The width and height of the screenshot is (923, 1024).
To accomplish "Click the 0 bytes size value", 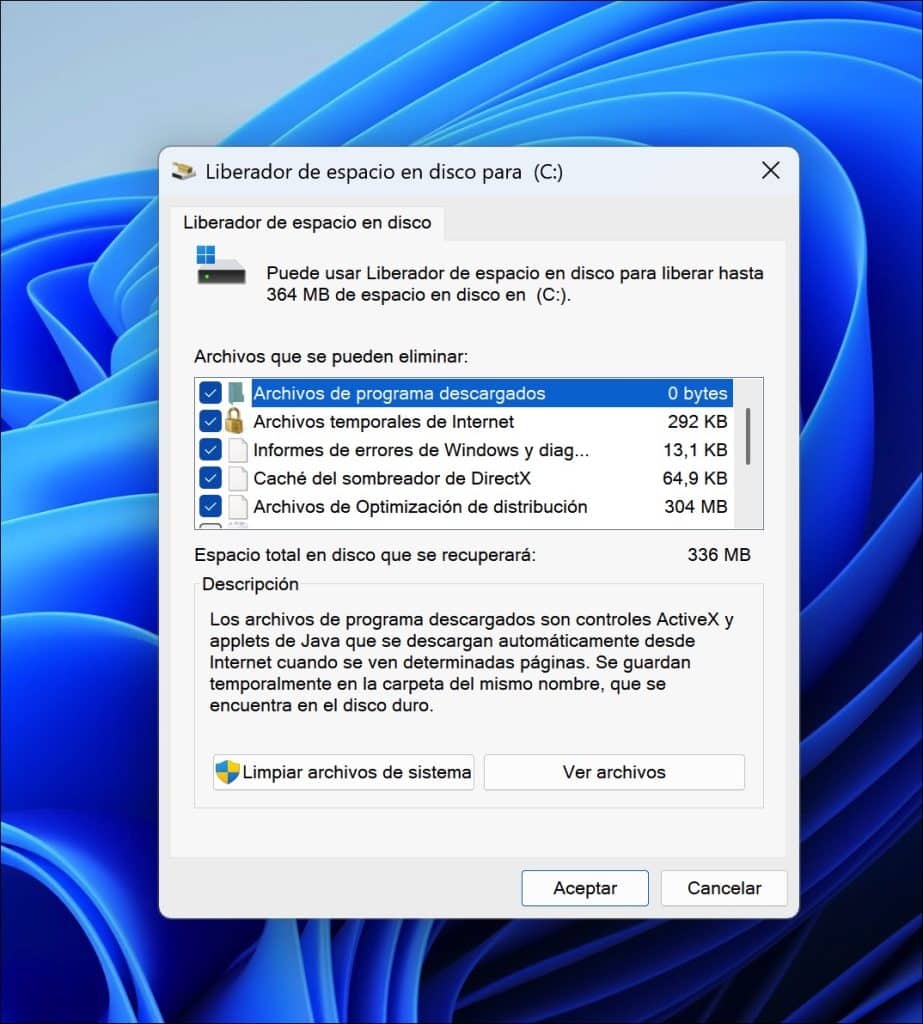I will 697,394.
